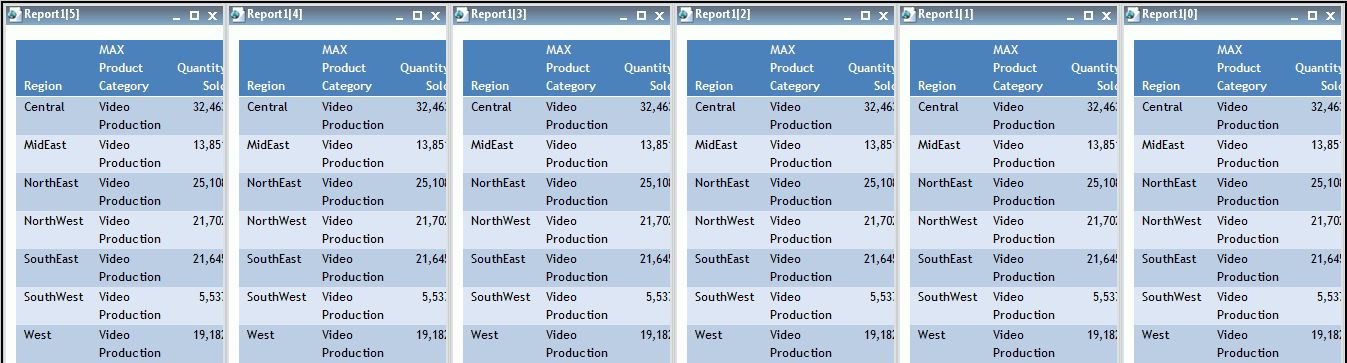
Task: Maximize the Report1[5] window
Action: (x=194, y=16)
